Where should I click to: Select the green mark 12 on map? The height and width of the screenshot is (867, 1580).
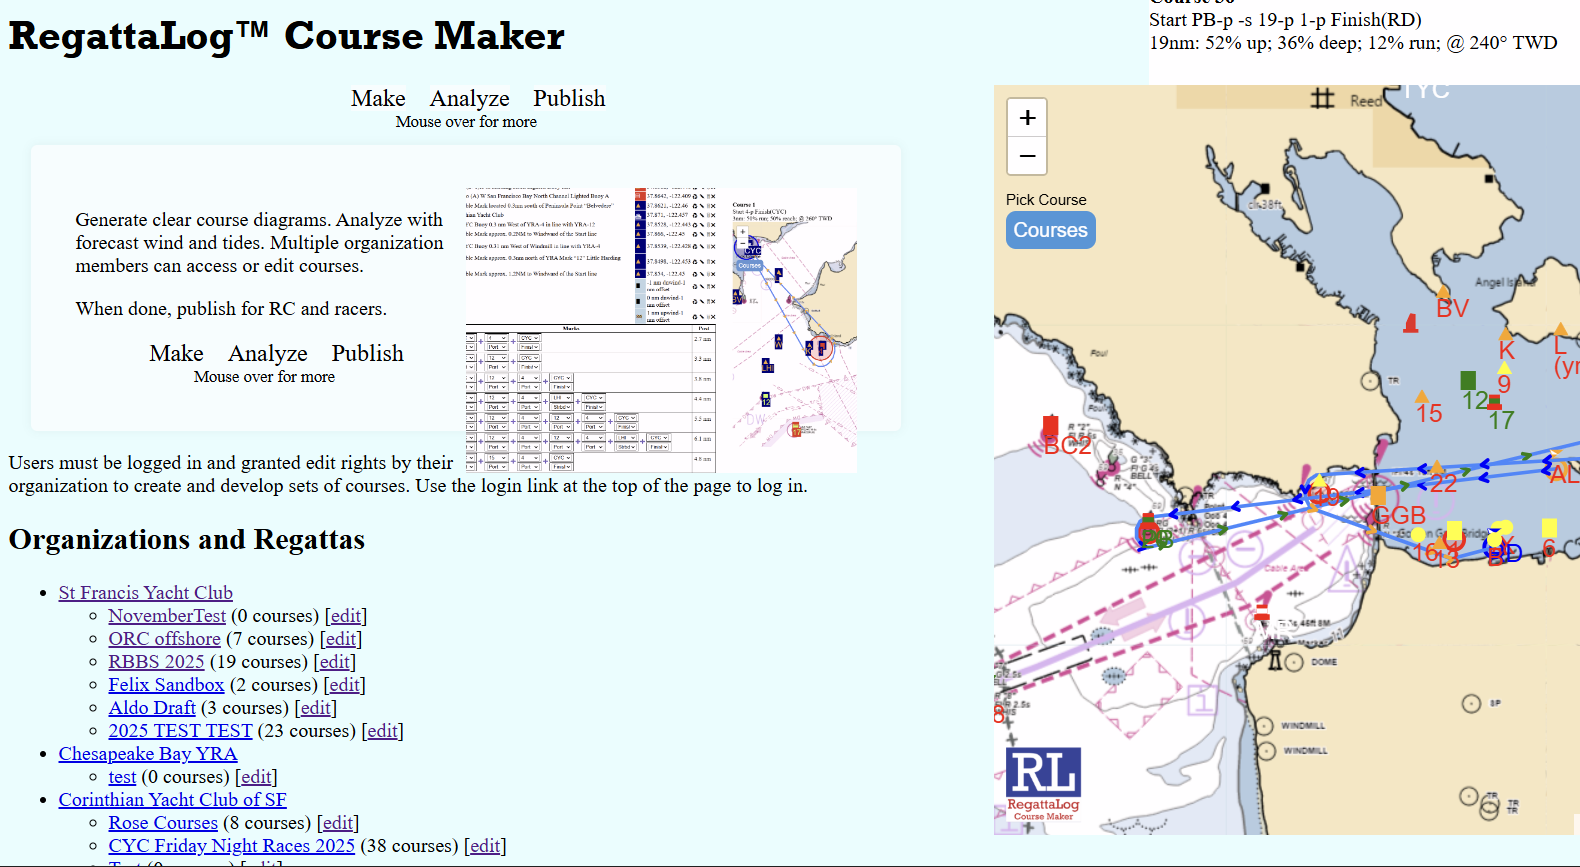[1468, 380]
